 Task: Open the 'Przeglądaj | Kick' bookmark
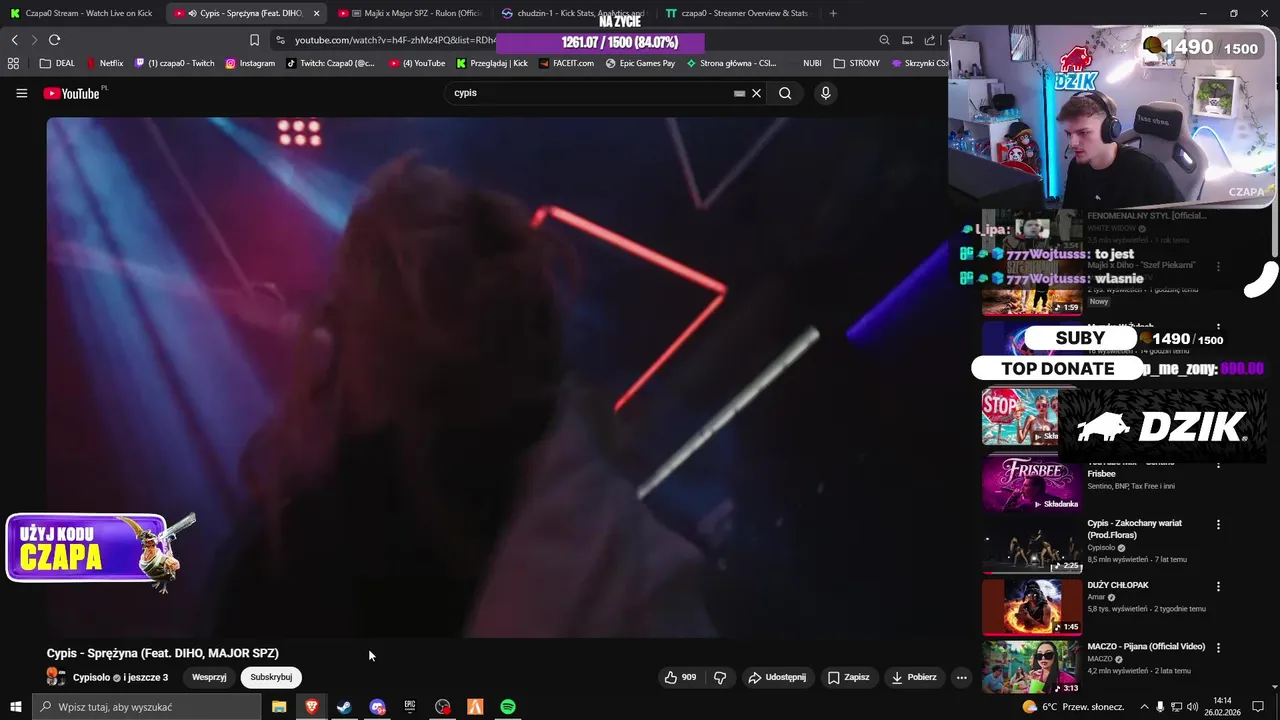[x=492, y=63]
